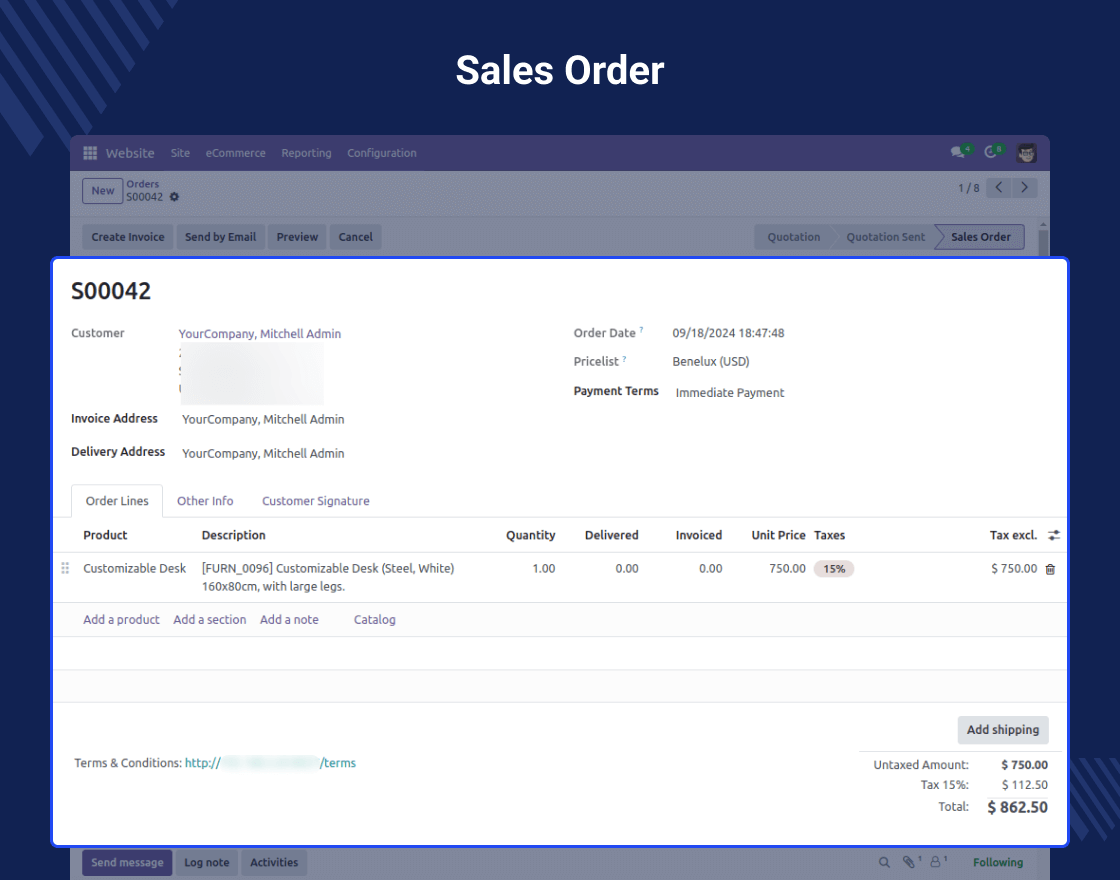
Task: Click the Order Date value field
Action: 728,333
